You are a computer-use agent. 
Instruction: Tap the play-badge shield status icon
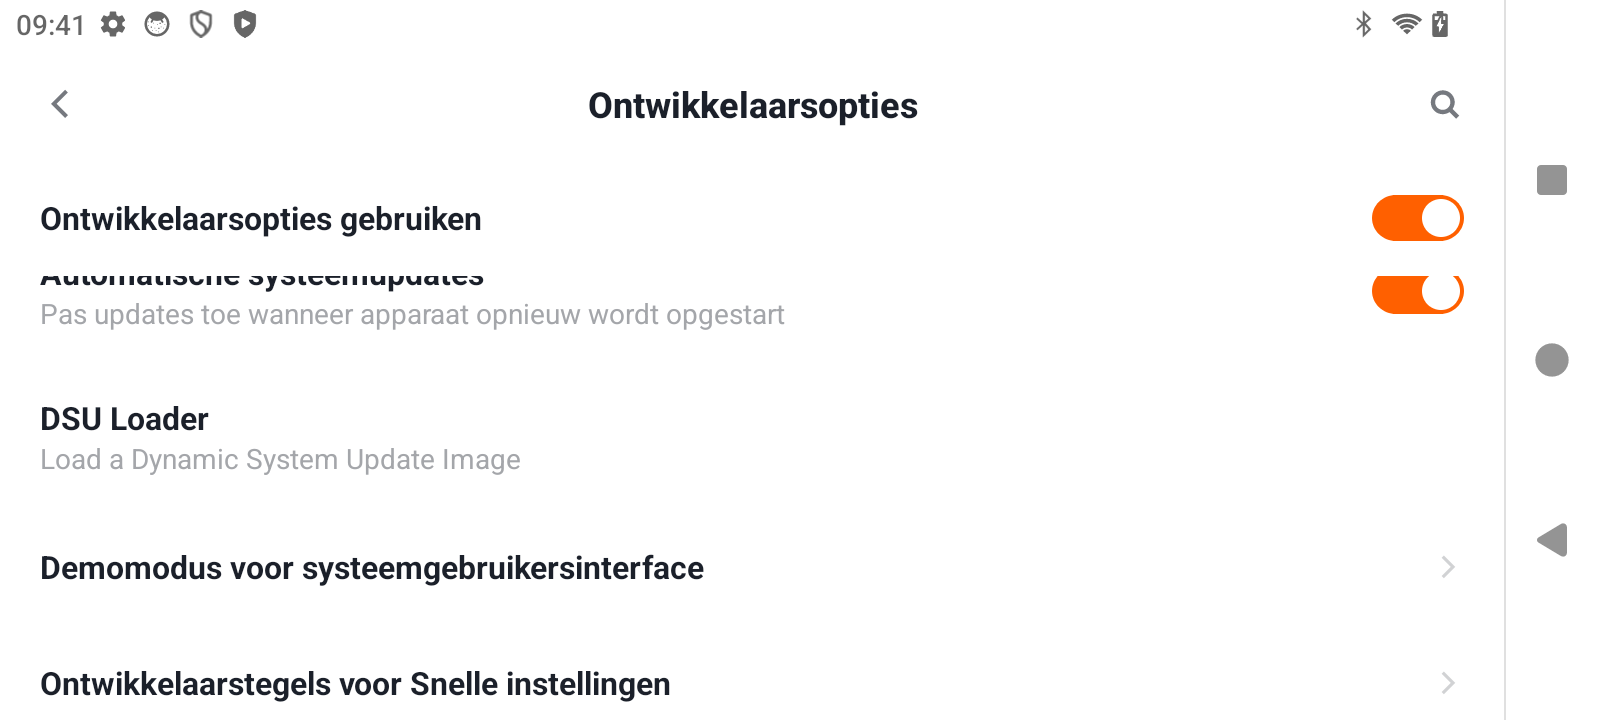click(241, 24)
